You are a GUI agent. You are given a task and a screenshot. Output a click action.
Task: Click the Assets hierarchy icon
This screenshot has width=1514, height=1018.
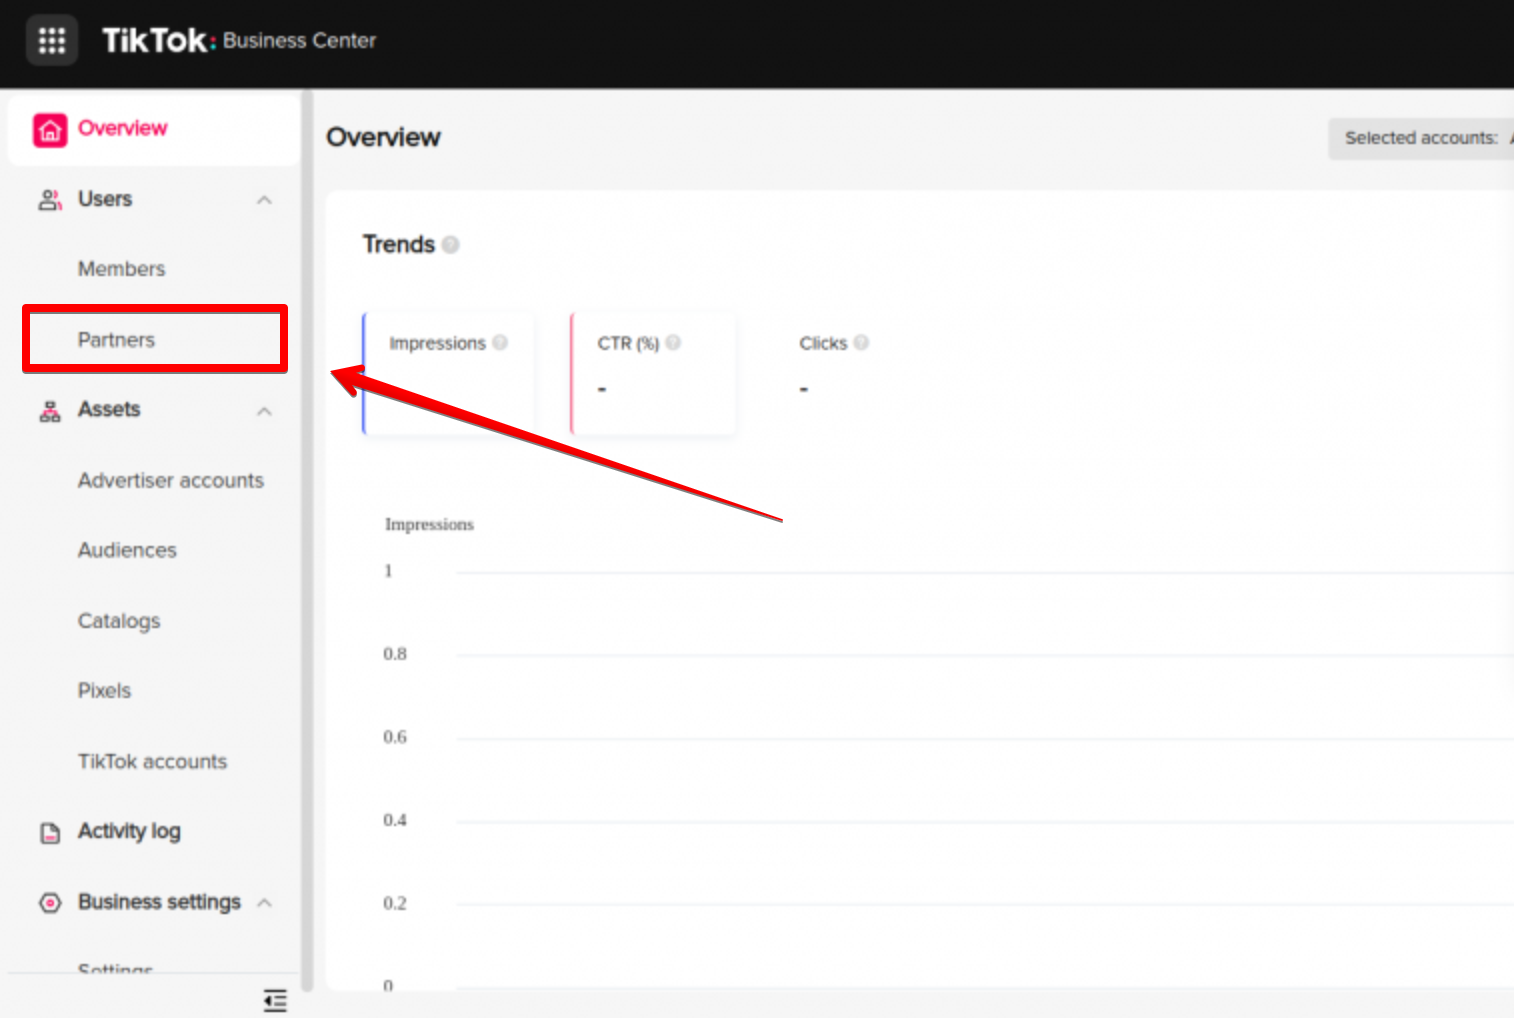(x=50, y=411)
